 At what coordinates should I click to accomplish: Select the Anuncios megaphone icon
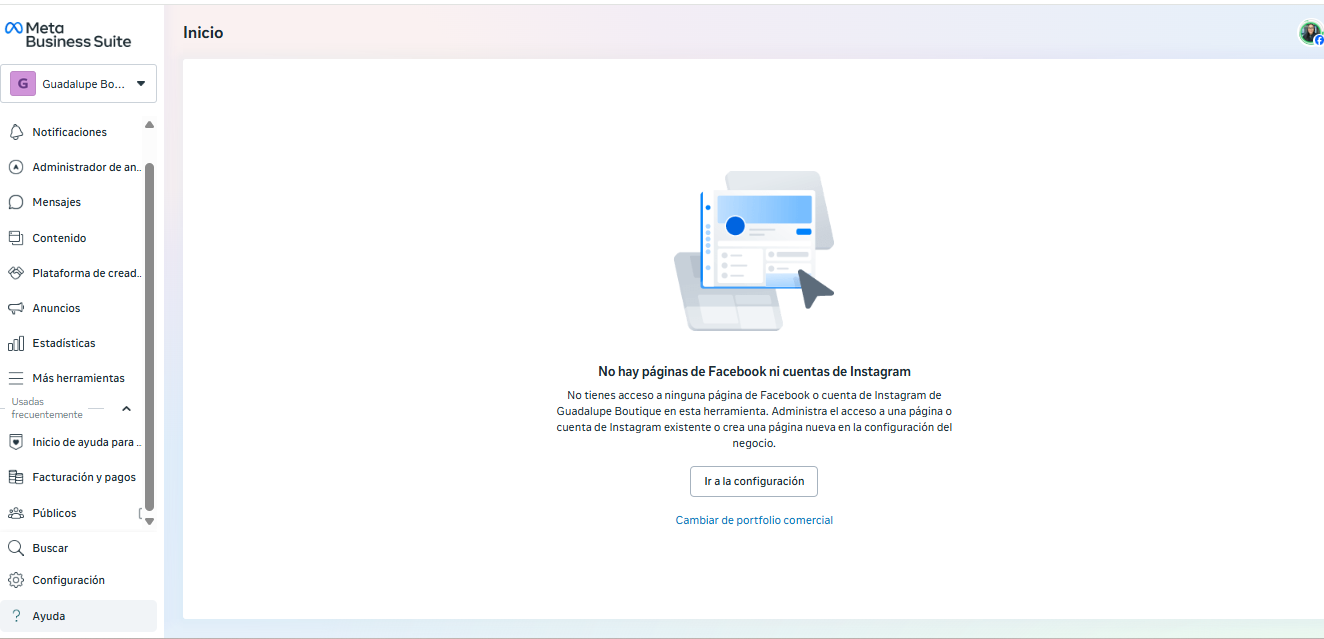[x=15, y=308]
